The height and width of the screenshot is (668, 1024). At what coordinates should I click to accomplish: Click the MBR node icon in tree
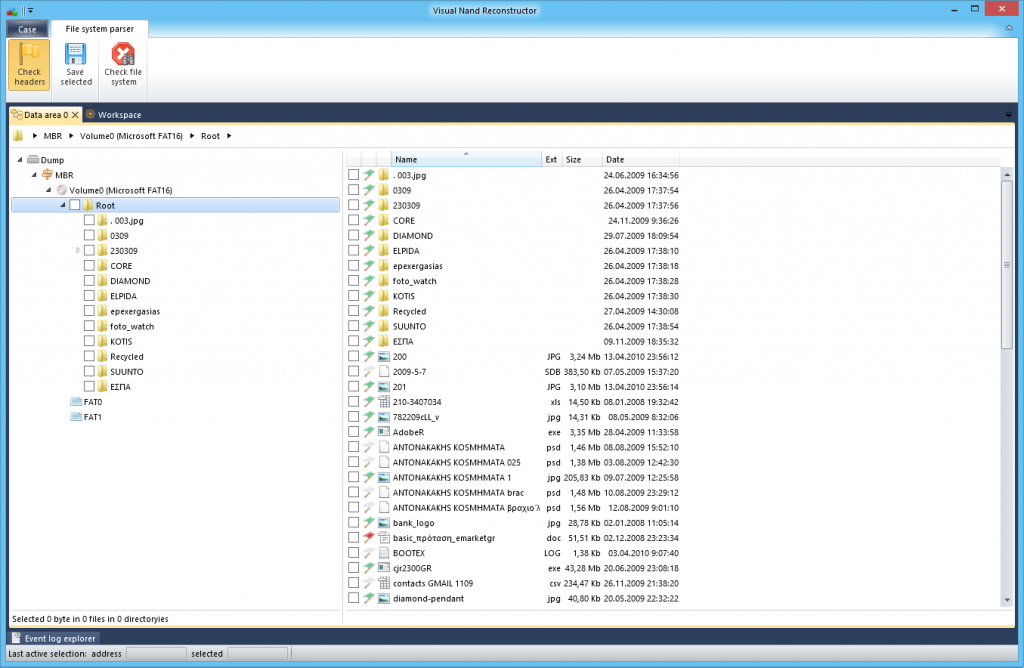(x=47, y=175)
